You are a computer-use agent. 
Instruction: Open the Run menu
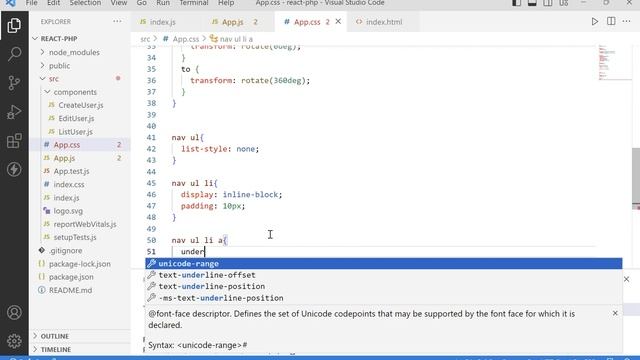tap(163, 3)
